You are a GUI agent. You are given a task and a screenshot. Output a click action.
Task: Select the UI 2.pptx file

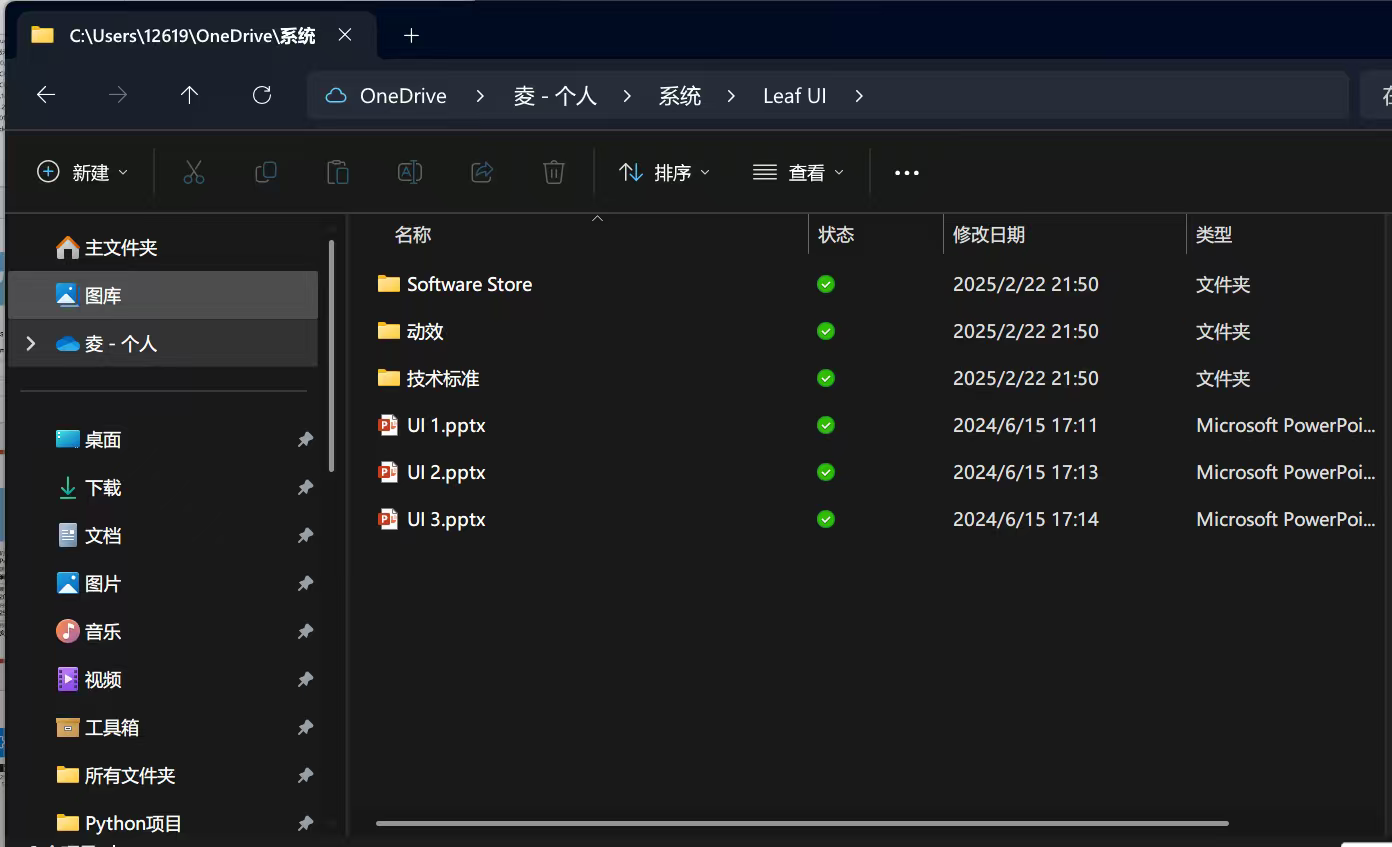pos(446,472)
